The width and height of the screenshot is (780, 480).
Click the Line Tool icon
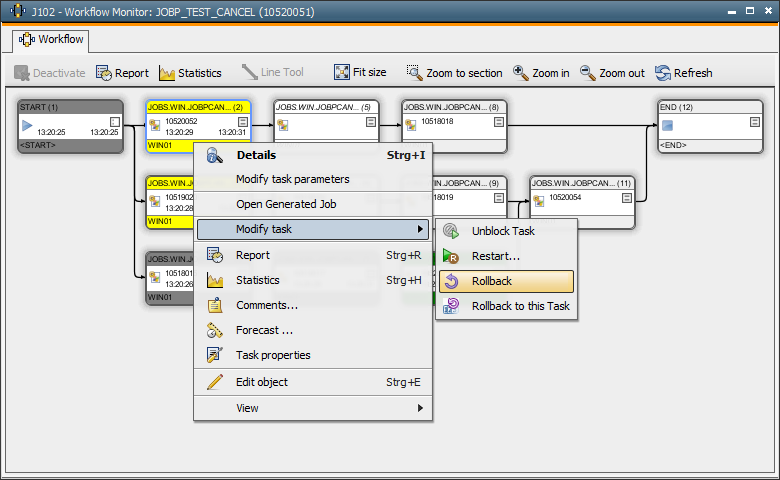tap(250, 73)
